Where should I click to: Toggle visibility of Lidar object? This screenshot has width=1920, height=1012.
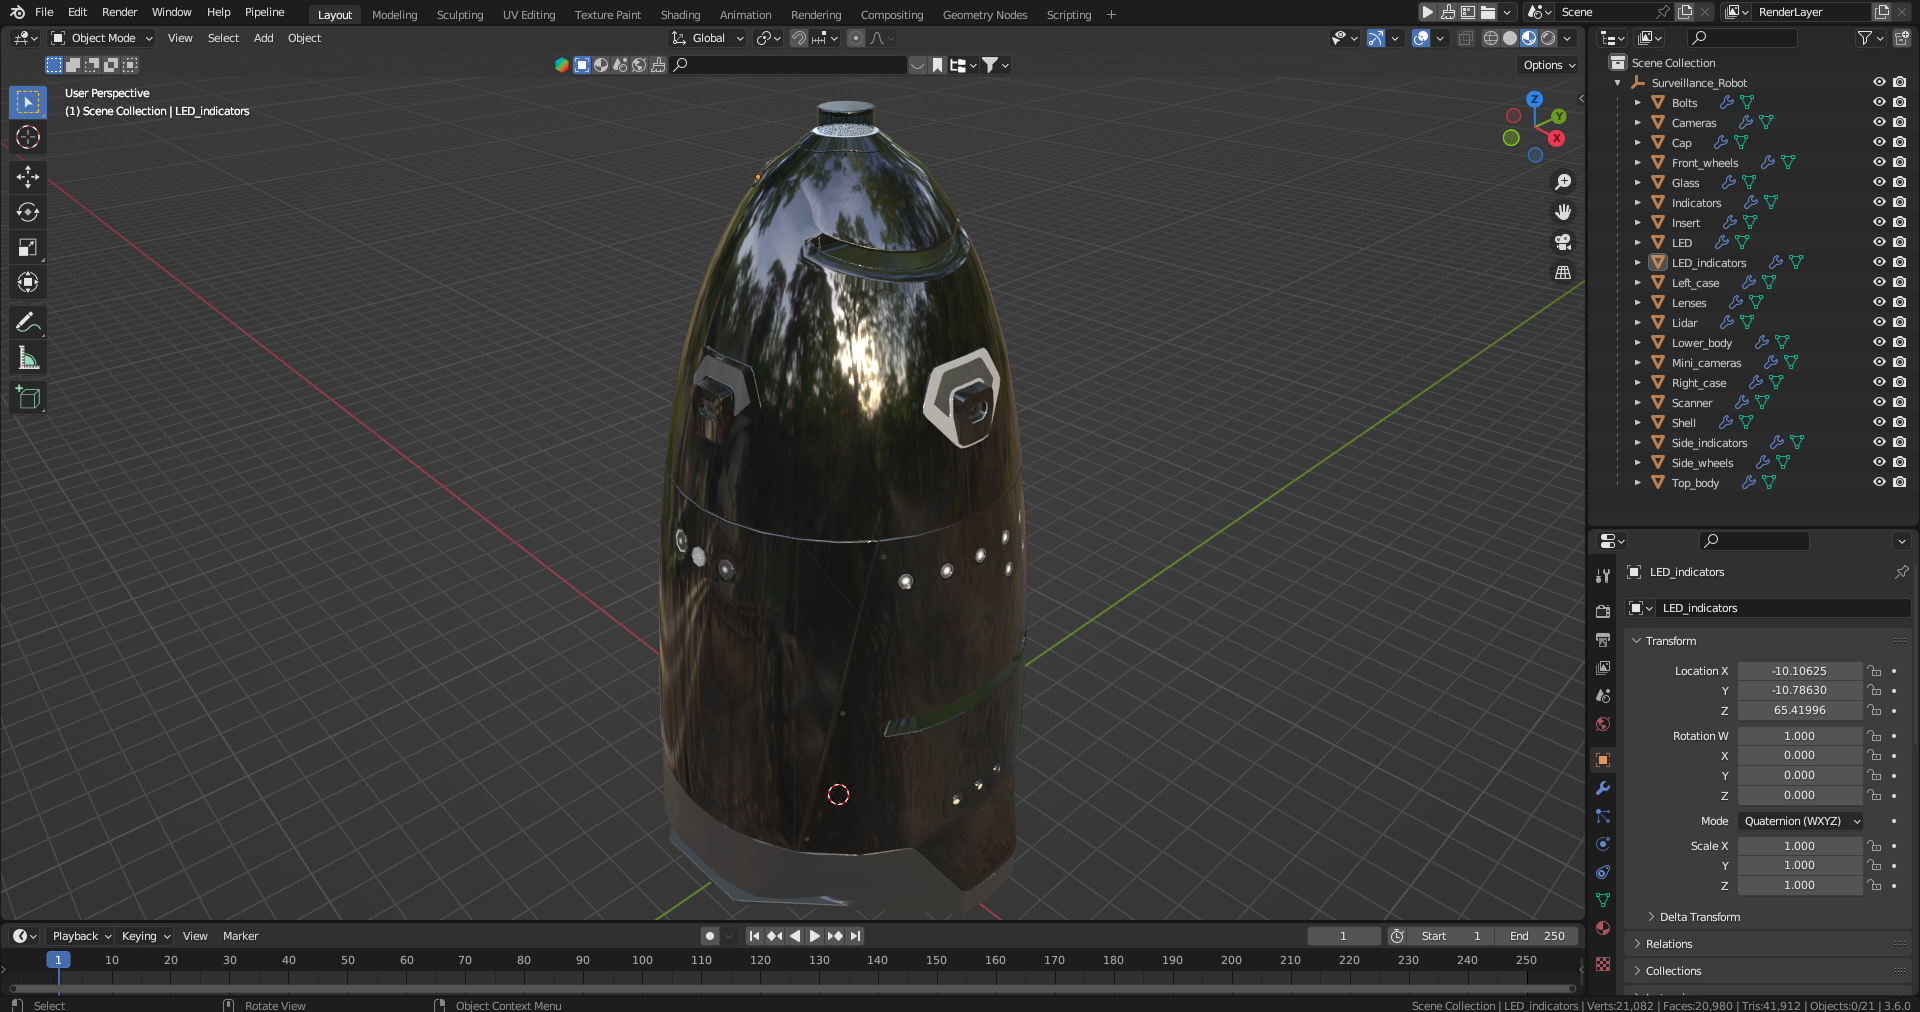(x=1879, y=322)
